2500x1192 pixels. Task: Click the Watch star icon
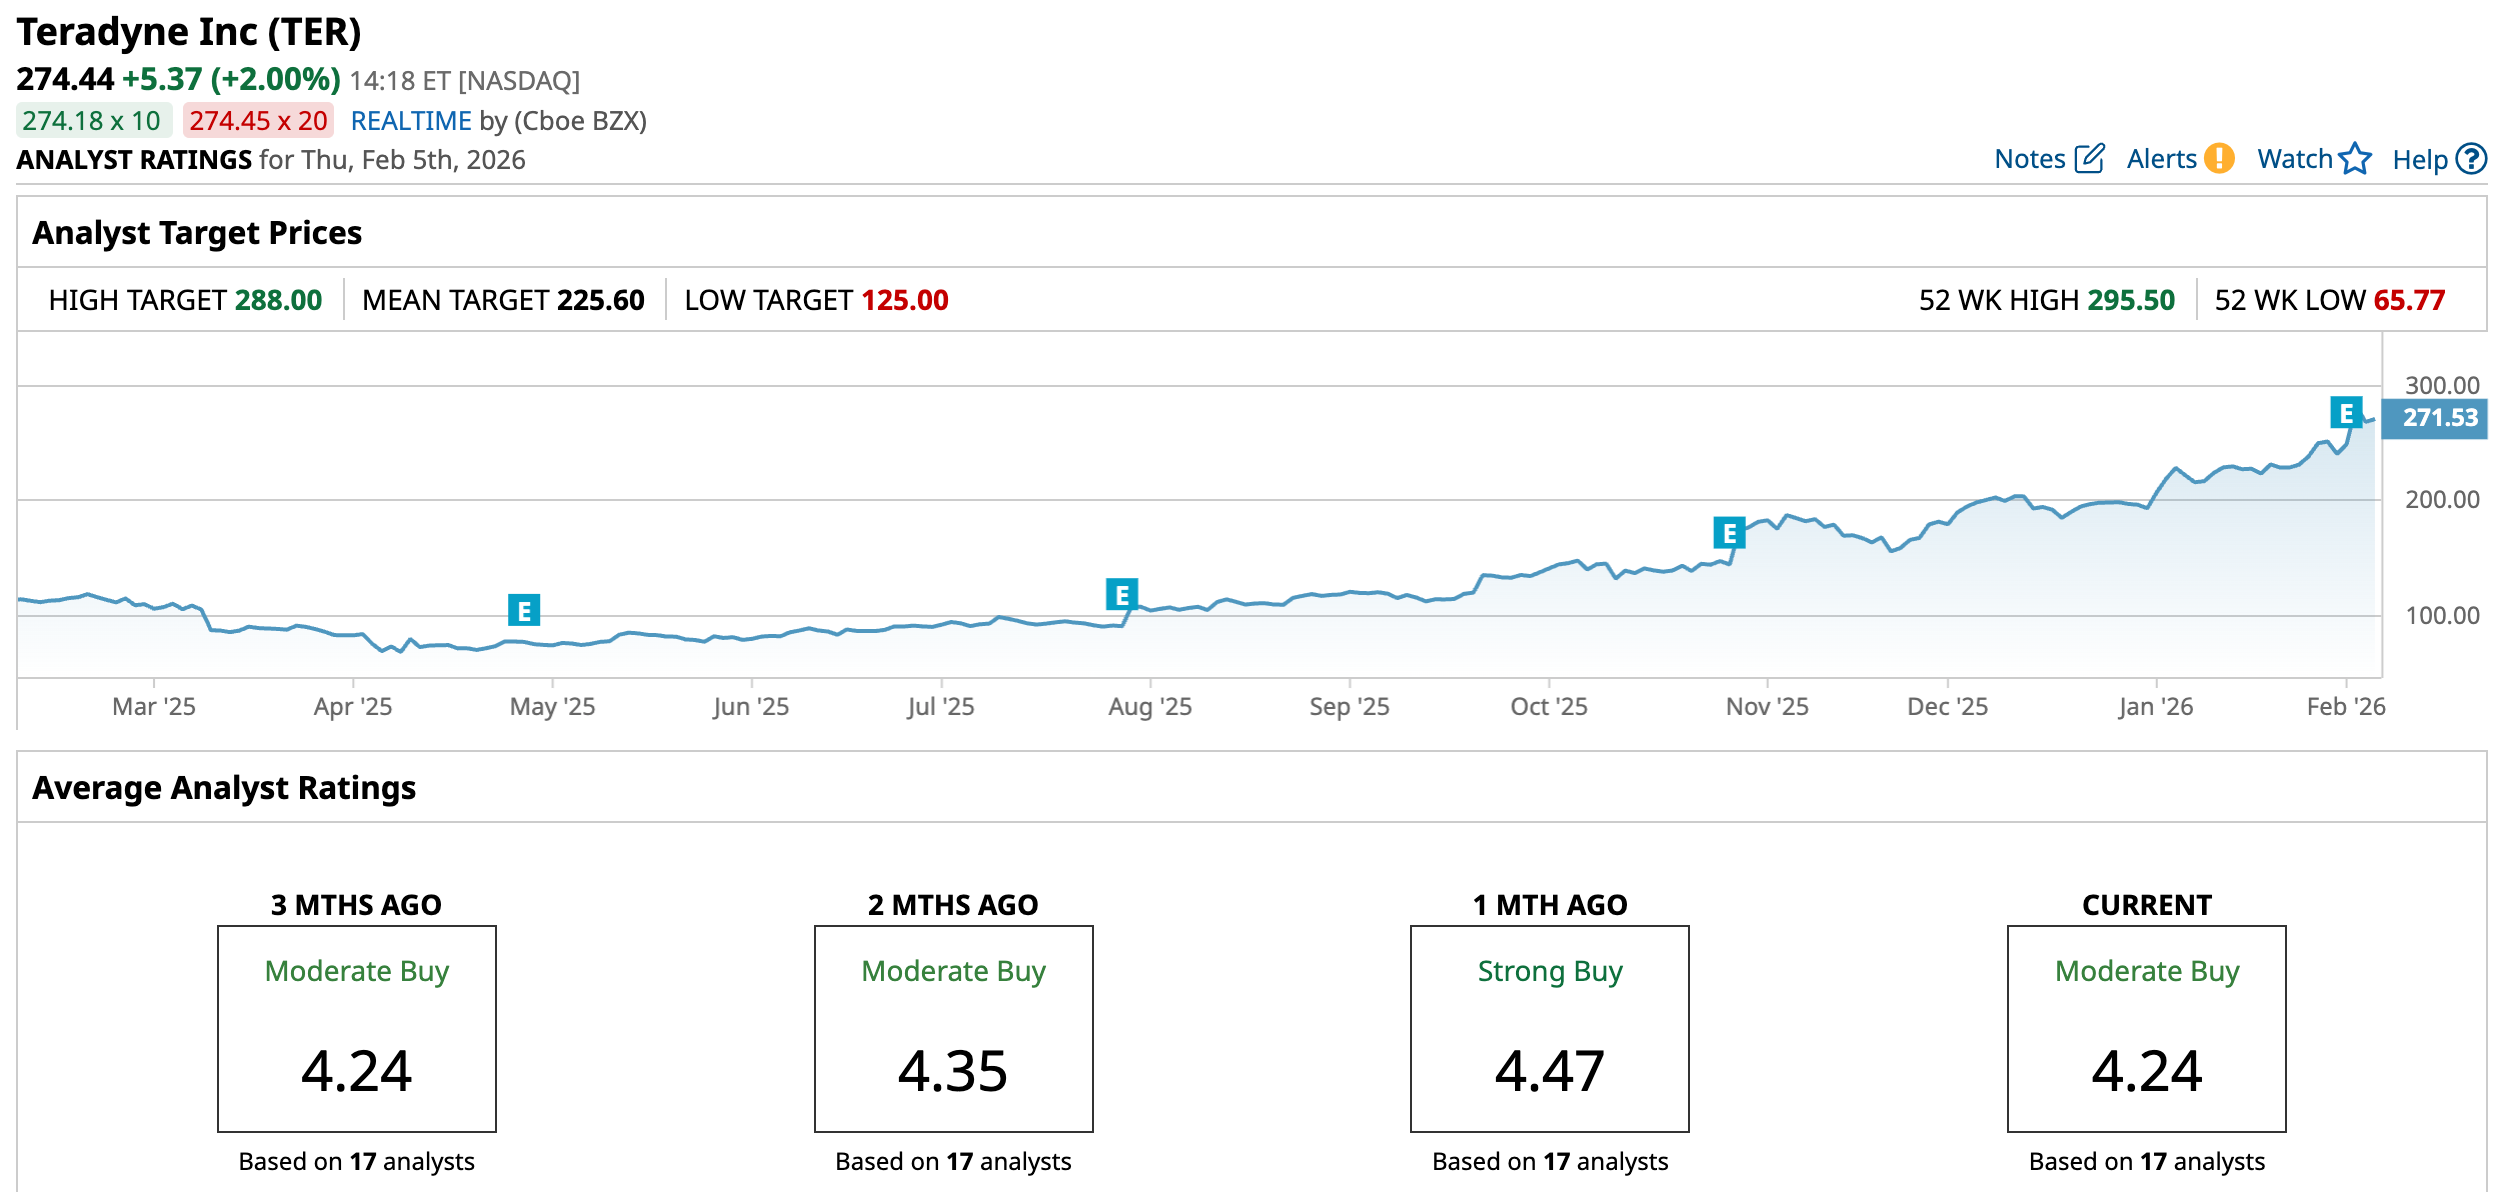click(2355, 159)
